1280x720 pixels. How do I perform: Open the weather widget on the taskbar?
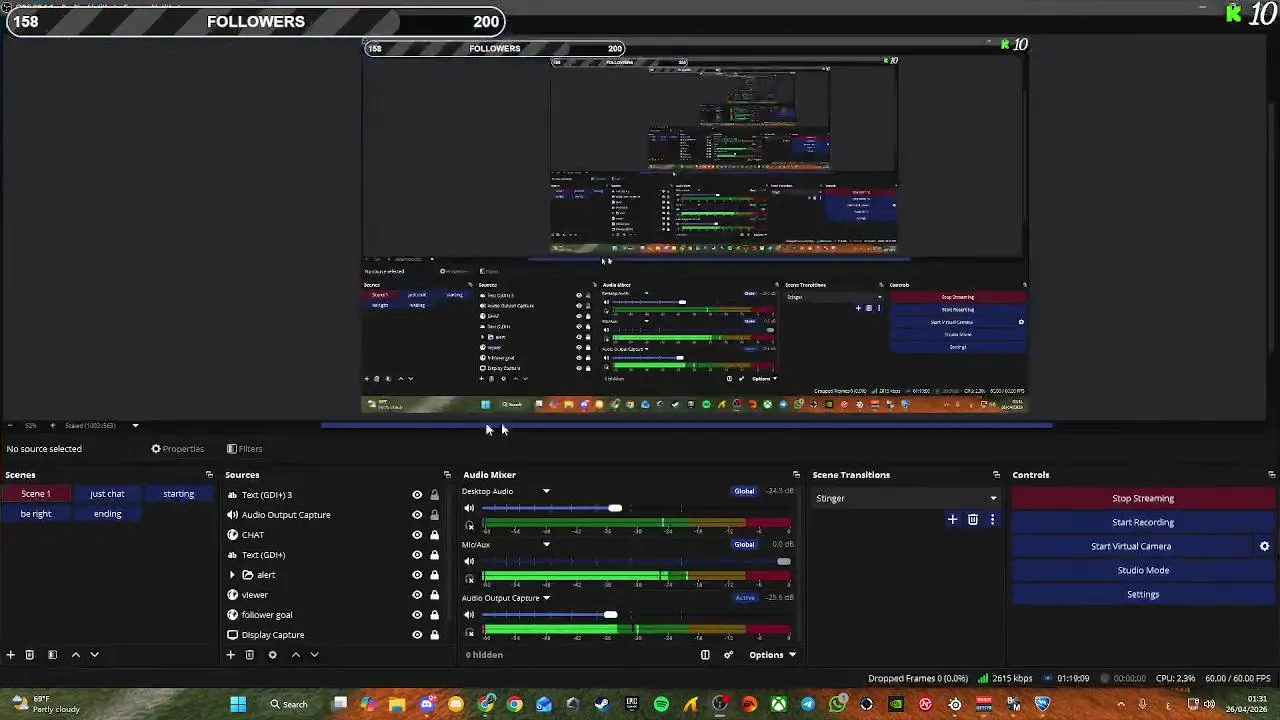pos(46,704)
